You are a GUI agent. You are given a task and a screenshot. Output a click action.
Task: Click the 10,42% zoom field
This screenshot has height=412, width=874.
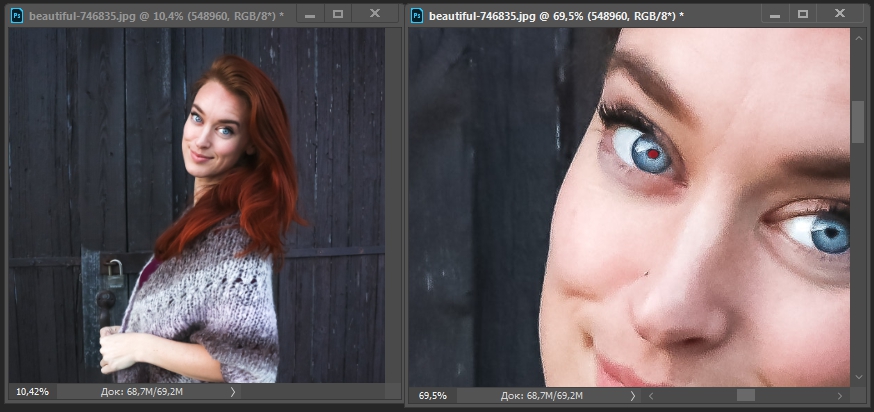click(32, 392)
